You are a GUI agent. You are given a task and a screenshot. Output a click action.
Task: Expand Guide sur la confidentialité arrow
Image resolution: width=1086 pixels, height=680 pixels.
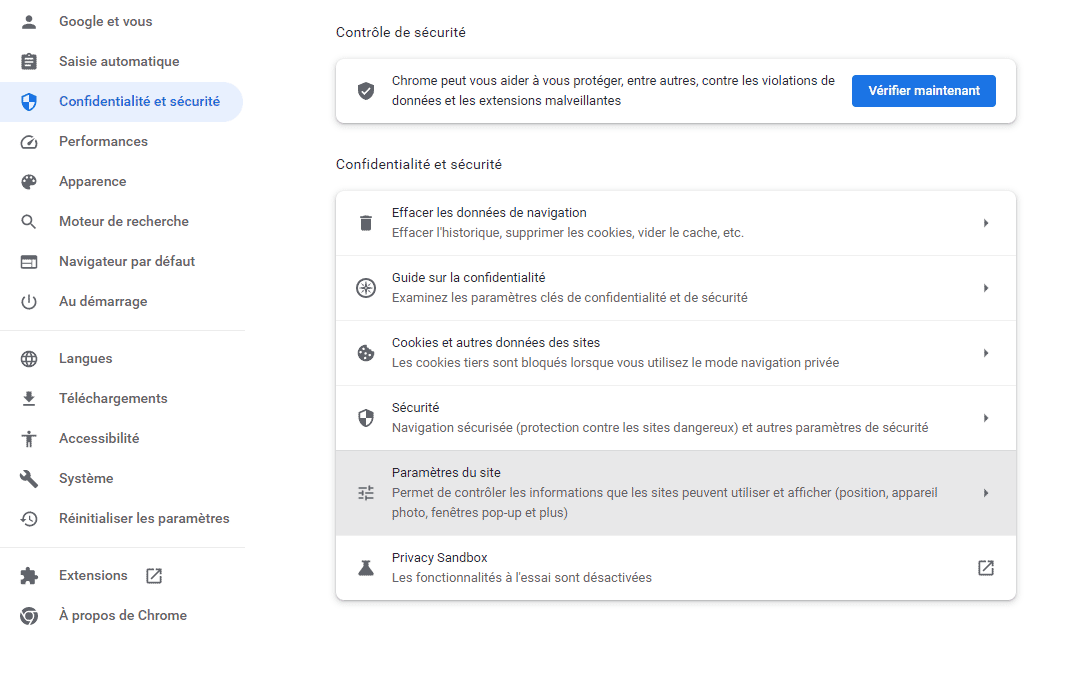(985, 288)
